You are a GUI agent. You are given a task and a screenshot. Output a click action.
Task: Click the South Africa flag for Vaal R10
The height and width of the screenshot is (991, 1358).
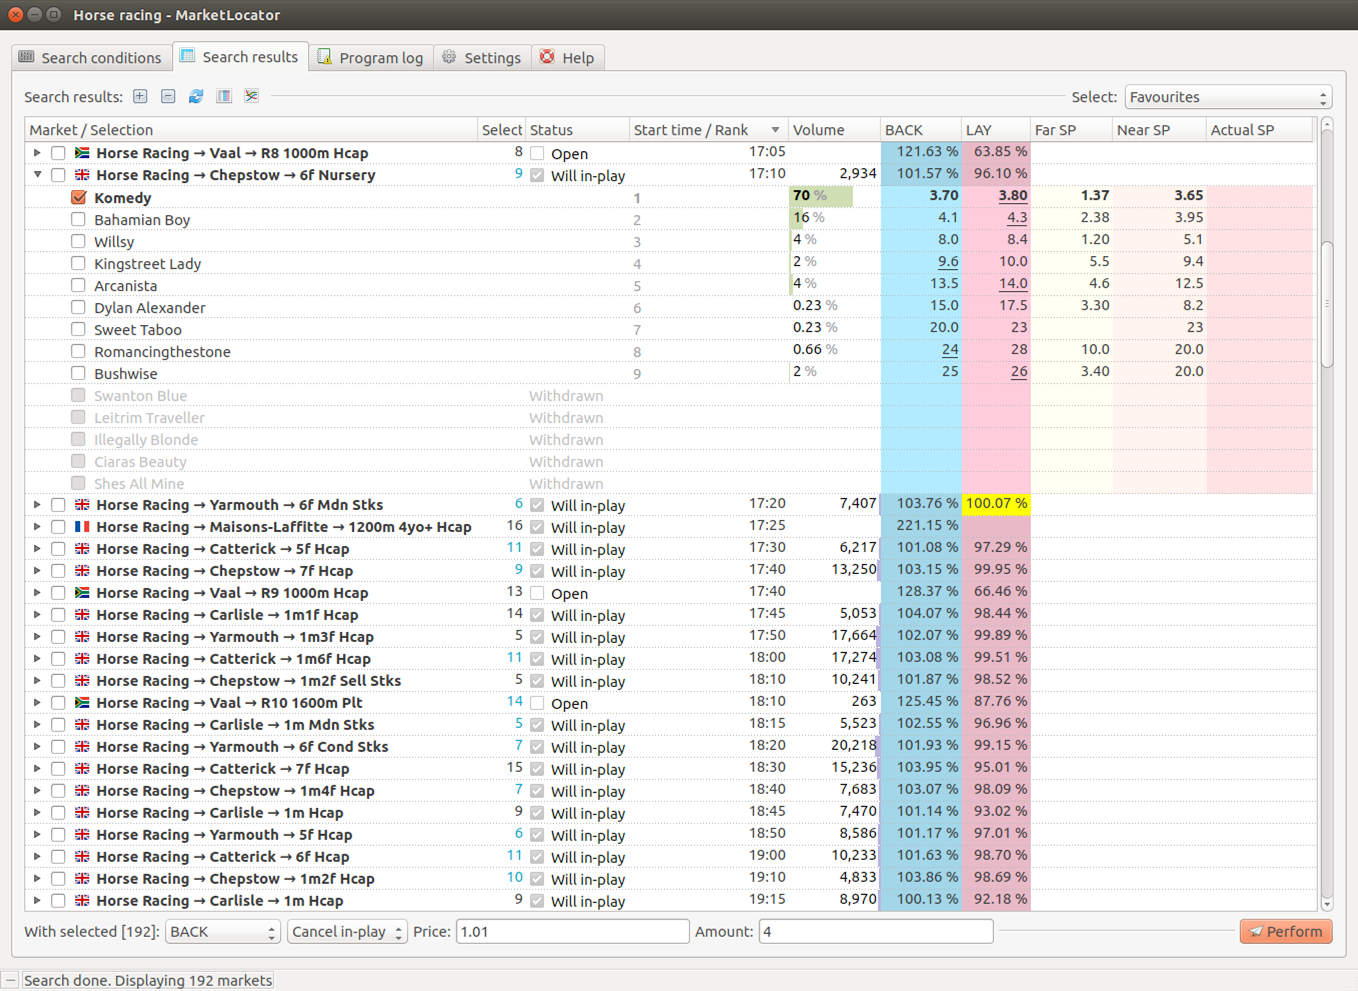(82, 703)
